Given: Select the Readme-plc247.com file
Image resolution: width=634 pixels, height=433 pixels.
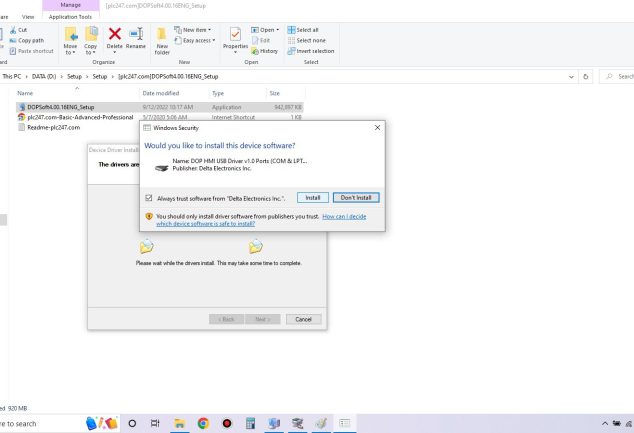Looking at the screenshot, I should pyautogui.click(x=49, y=127).
